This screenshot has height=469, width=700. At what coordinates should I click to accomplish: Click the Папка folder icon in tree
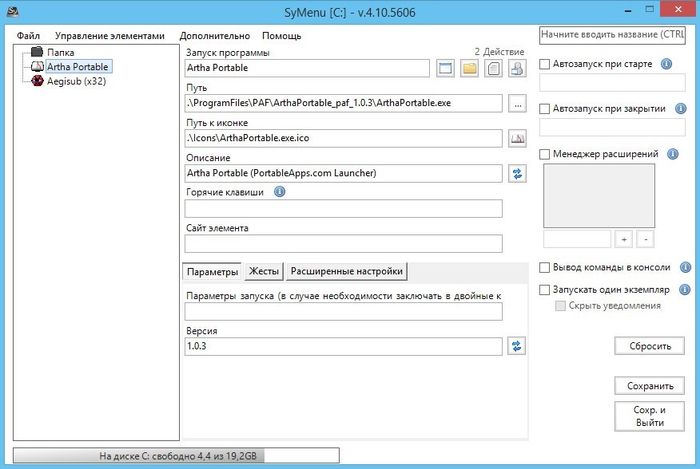click(x=37, y=52)
